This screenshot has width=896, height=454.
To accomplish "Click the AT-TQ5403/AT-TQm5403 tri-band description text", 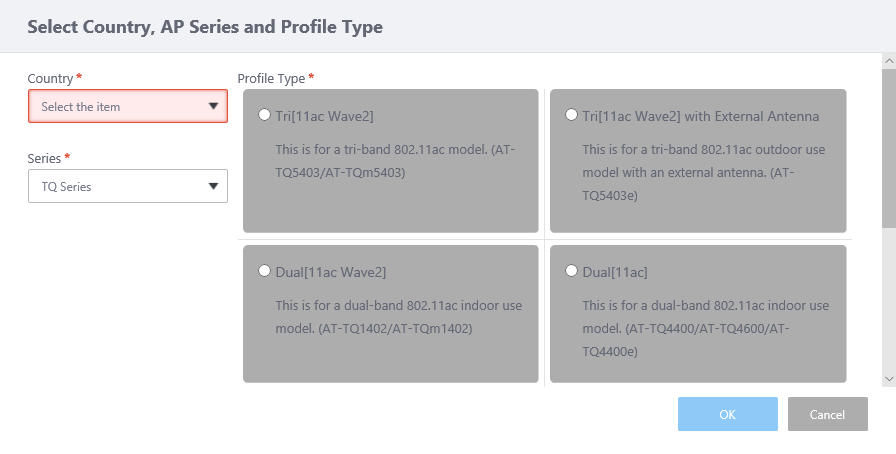I will tap(396, 161).
